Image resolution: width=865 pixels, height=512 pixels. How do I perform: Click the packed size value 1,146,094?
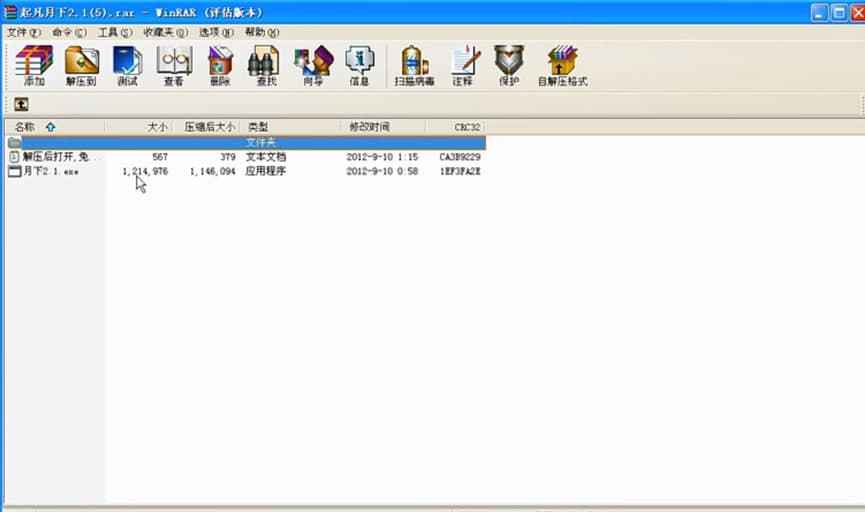point(212,171)
